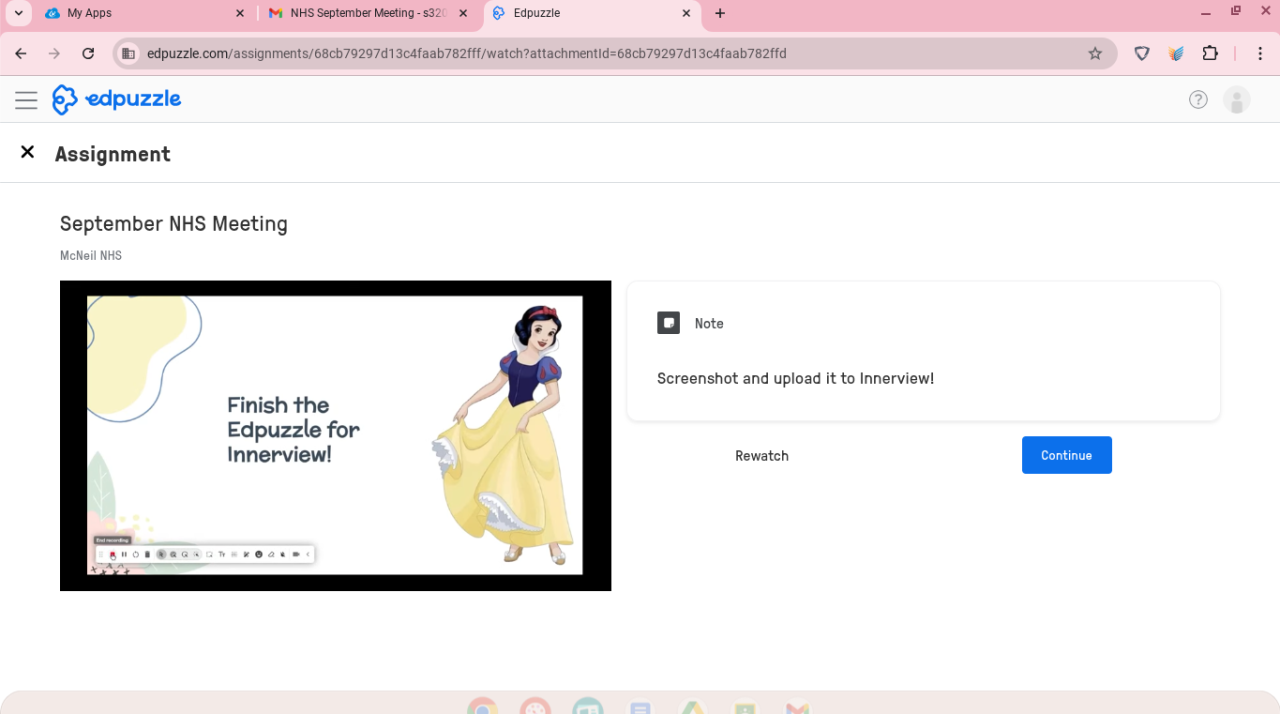The height and width of the screenshot is (714, 1280).
Task: Reload the current page
Action: pyautogui.click(x=88, y=53)
